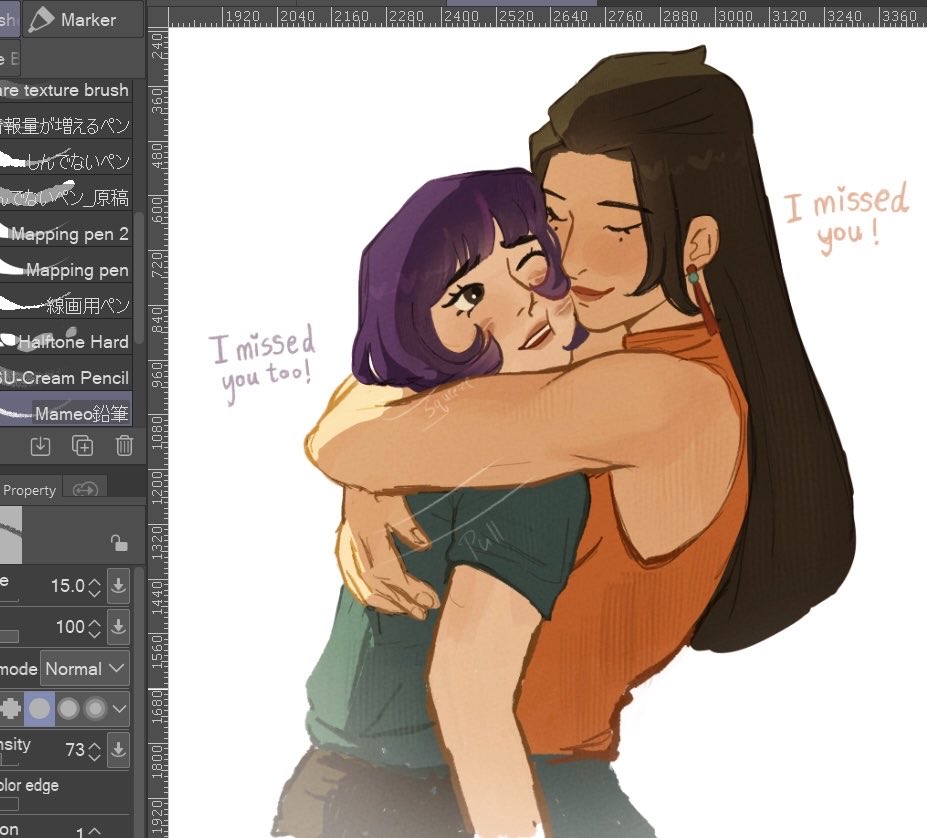Click the horizontal ruler at 2400
The image size is (927, 838).
pyautogui.click(x=461, y=17)
